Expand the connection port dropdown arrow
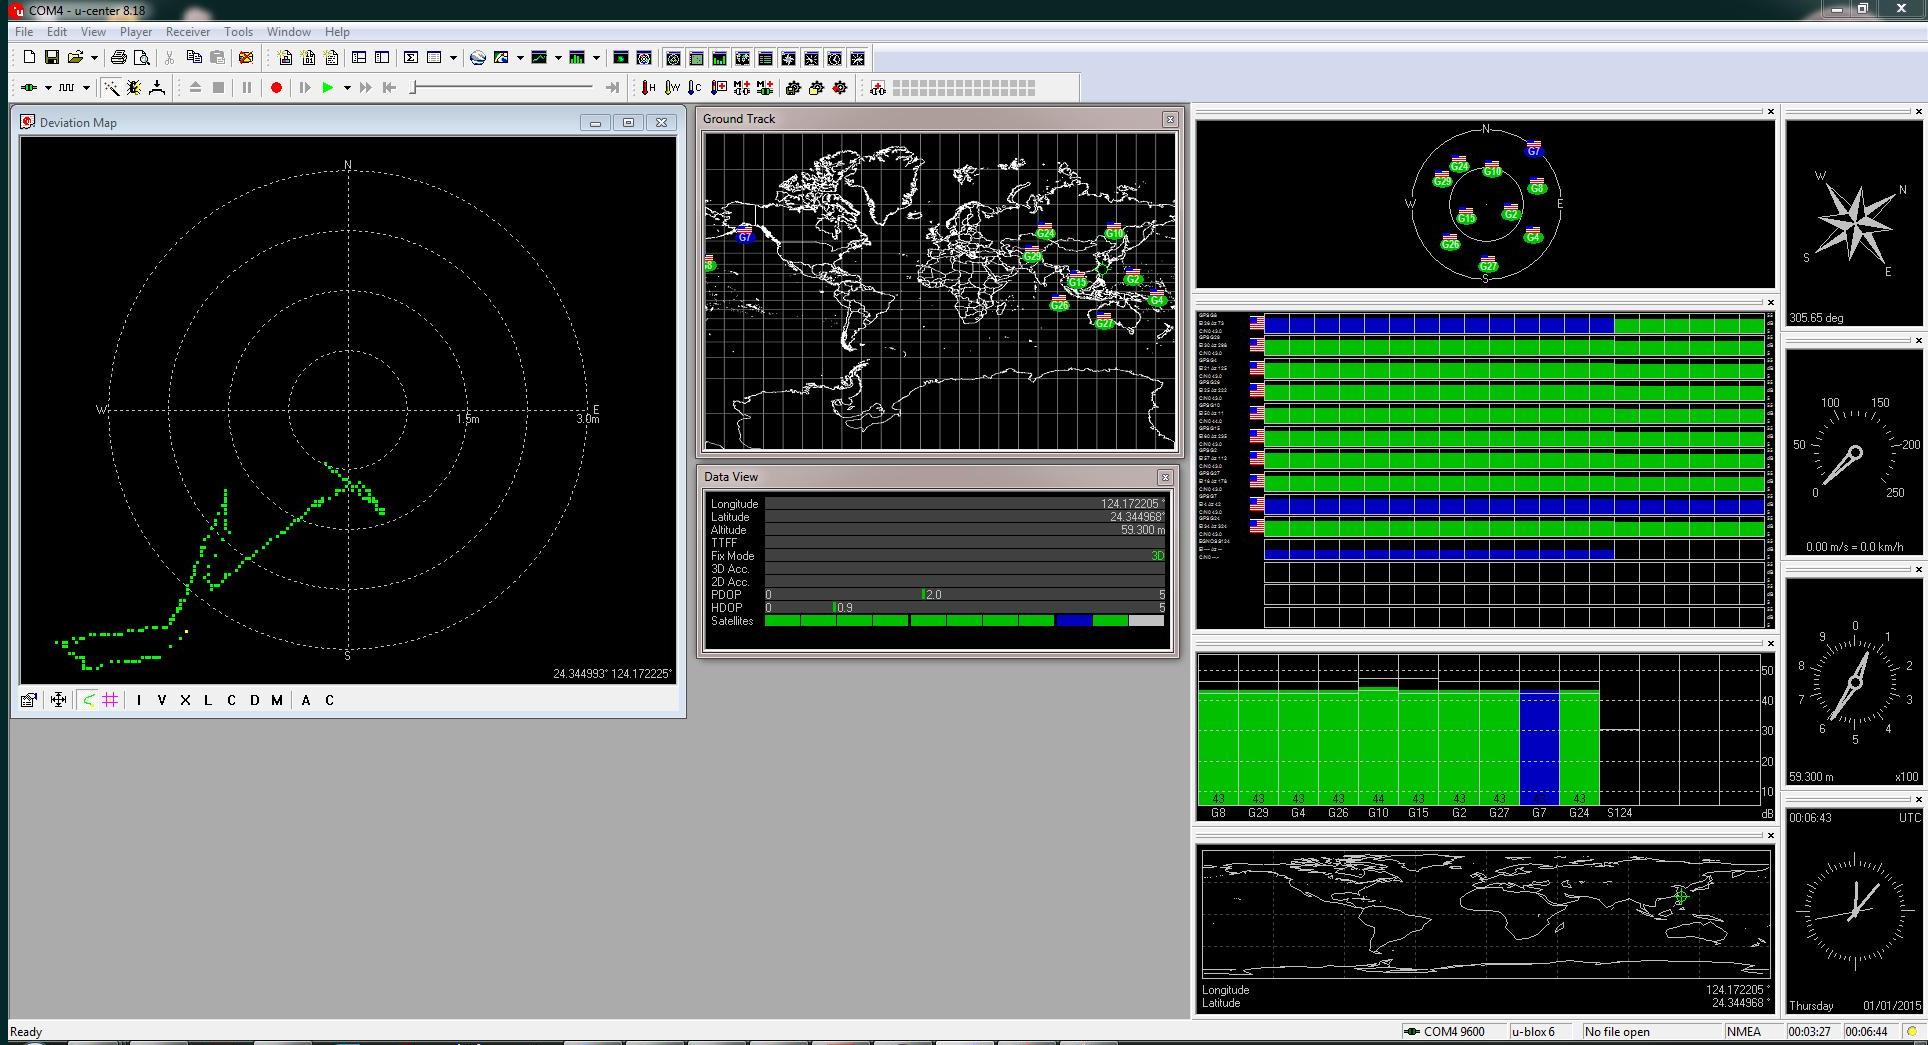The width and height of the screenshot is (1928, 1045). point(48,88)
